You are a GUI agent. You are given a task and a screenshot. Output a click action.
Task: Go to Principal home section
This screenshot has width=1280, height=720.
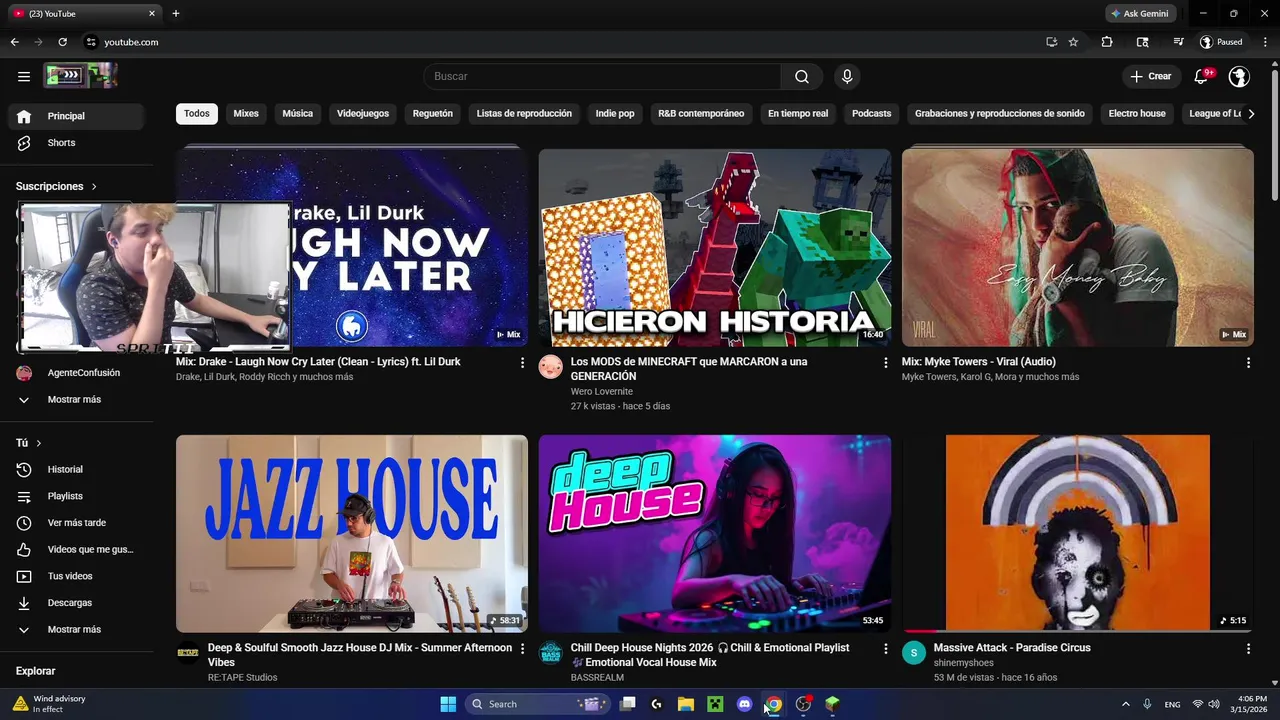pyautogui.click(x=76, y=116)
